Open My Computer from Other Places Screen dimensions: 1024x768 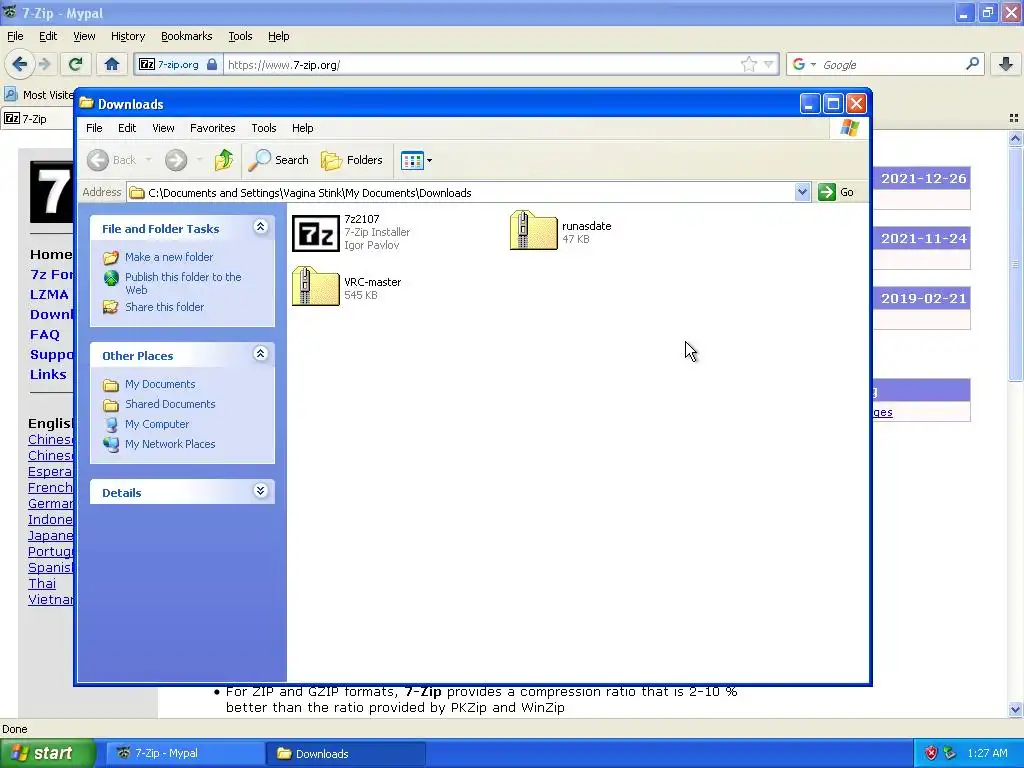157,424
